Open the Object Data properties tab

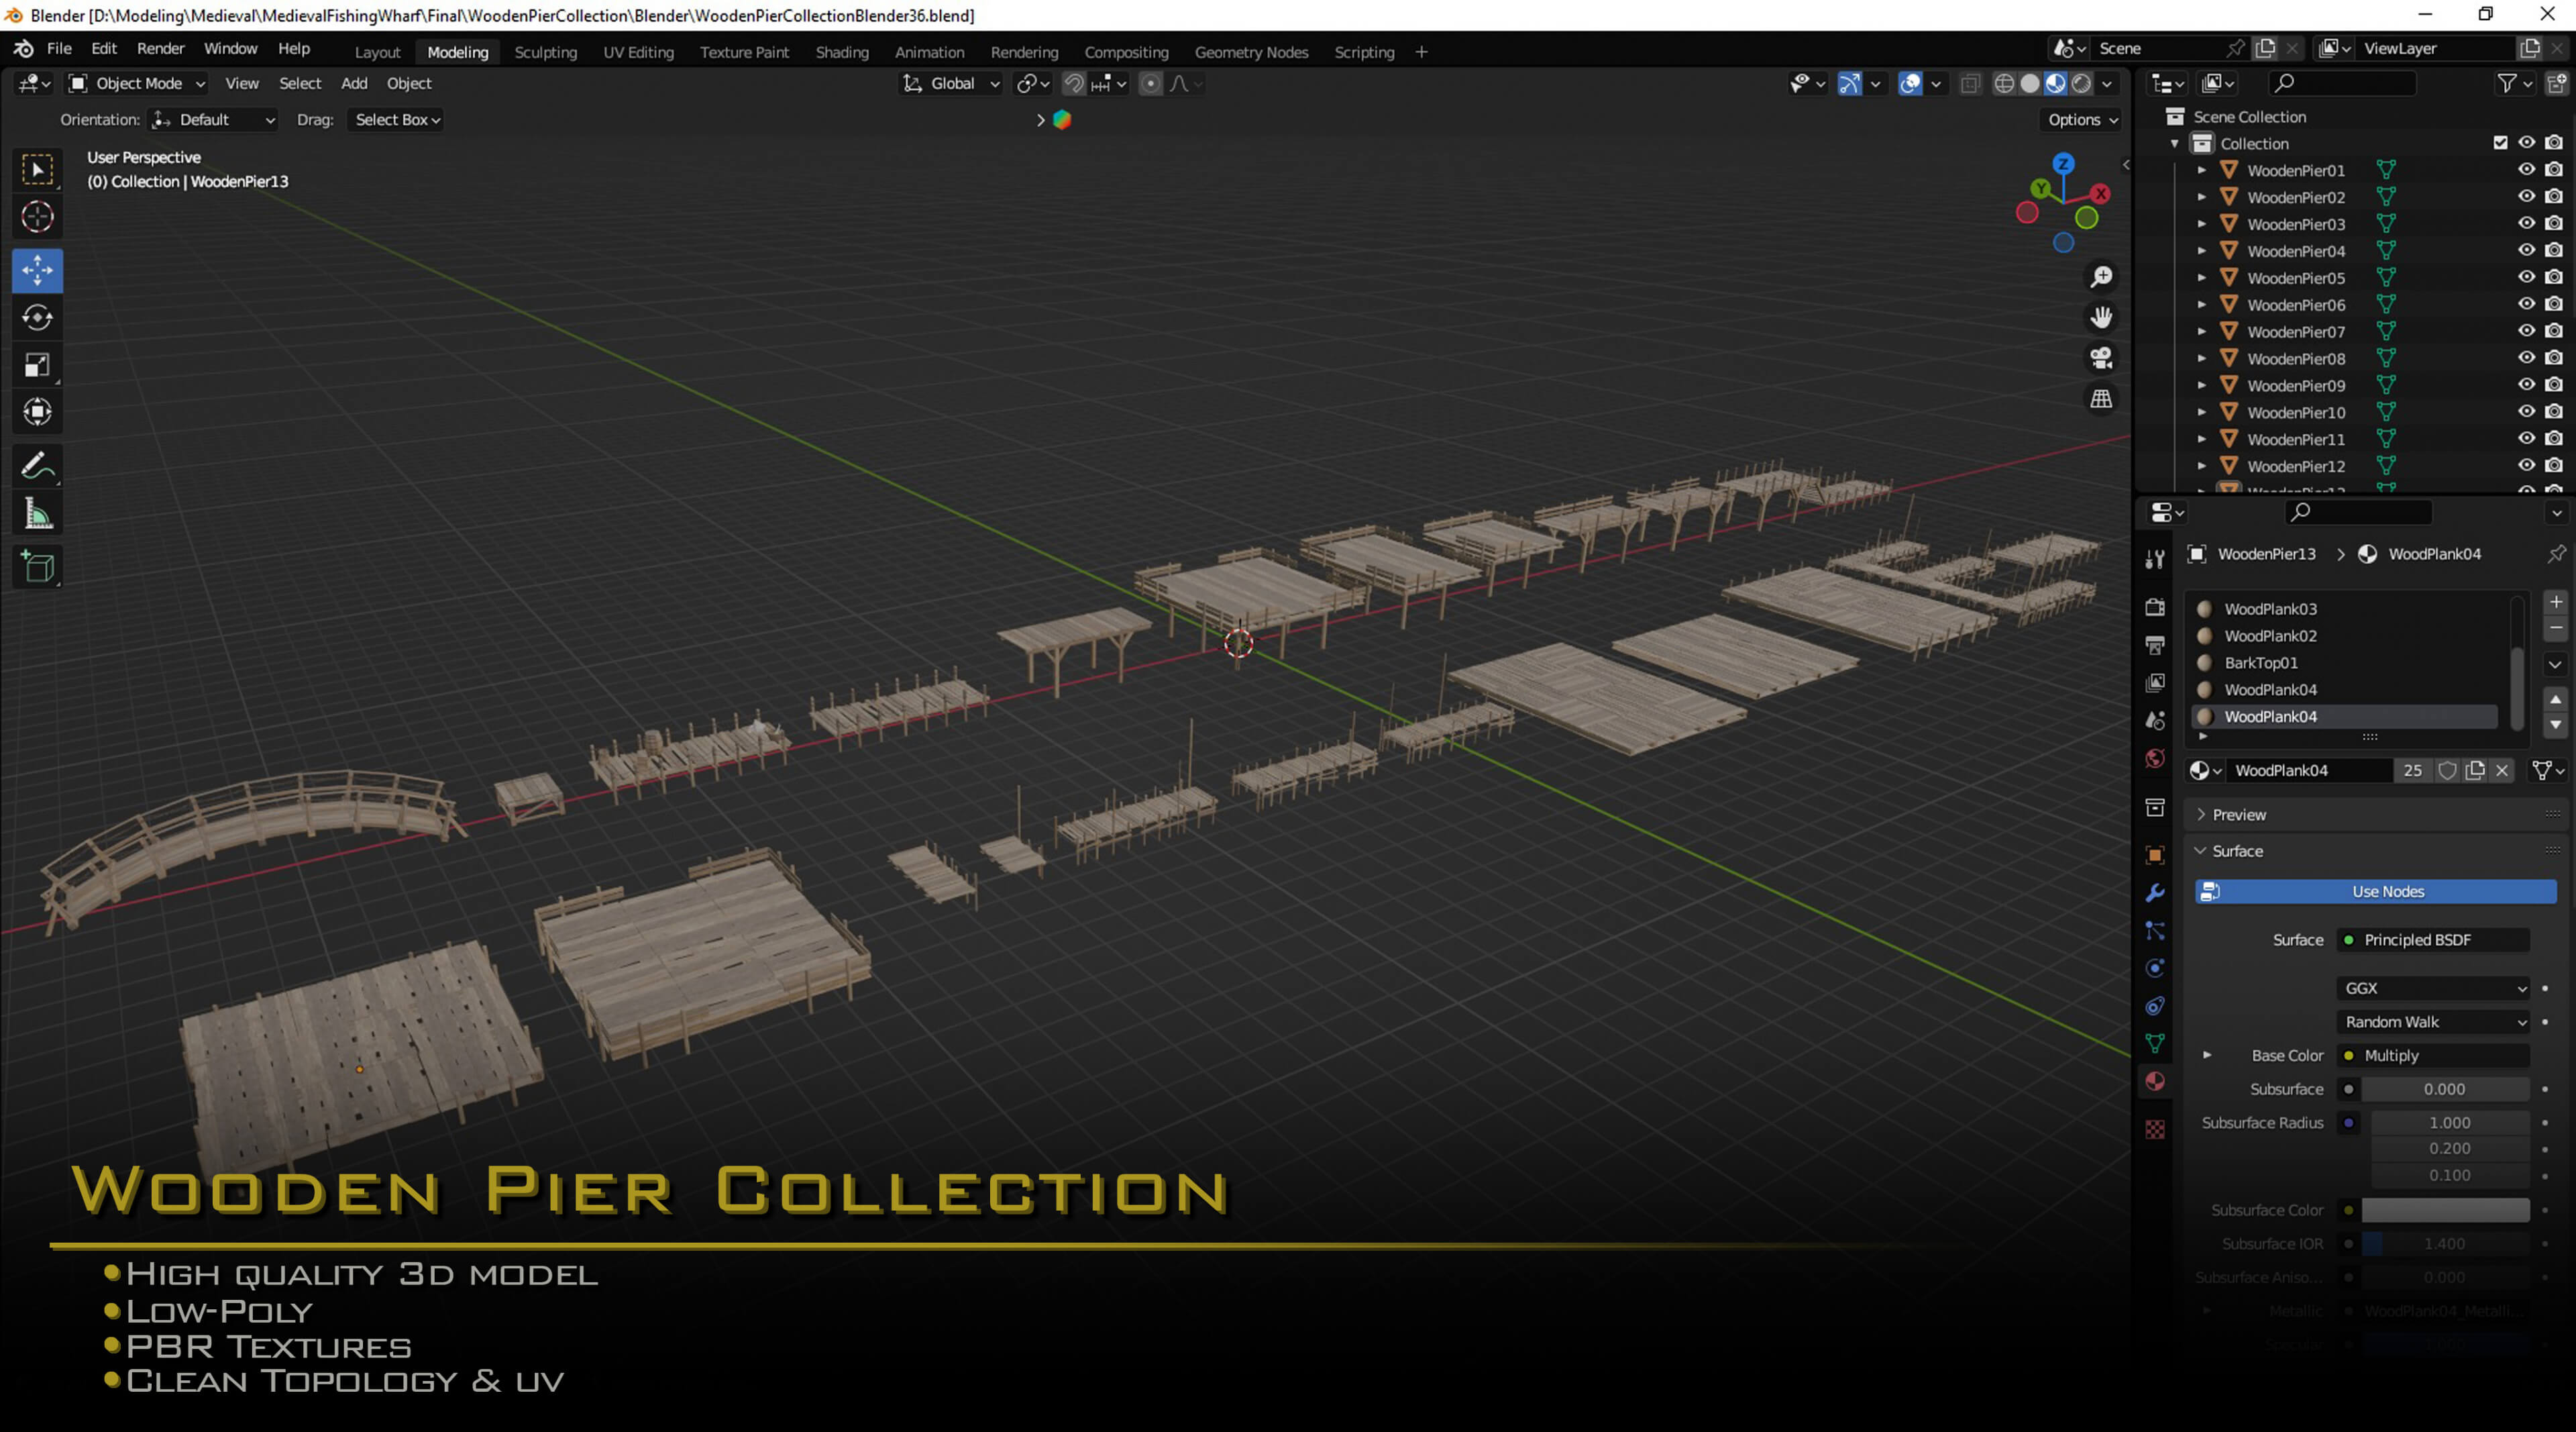(2155, 1043)
